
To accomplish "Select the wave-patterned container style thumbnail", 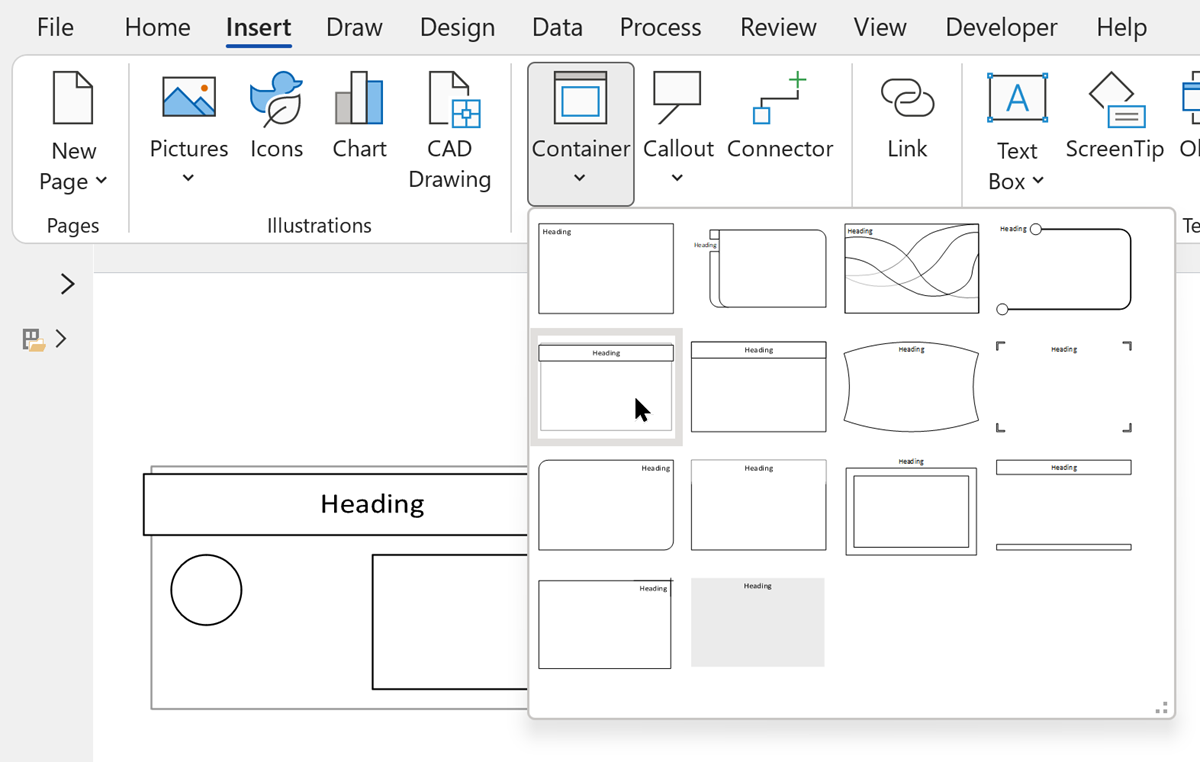I will [x=911, y=268].
